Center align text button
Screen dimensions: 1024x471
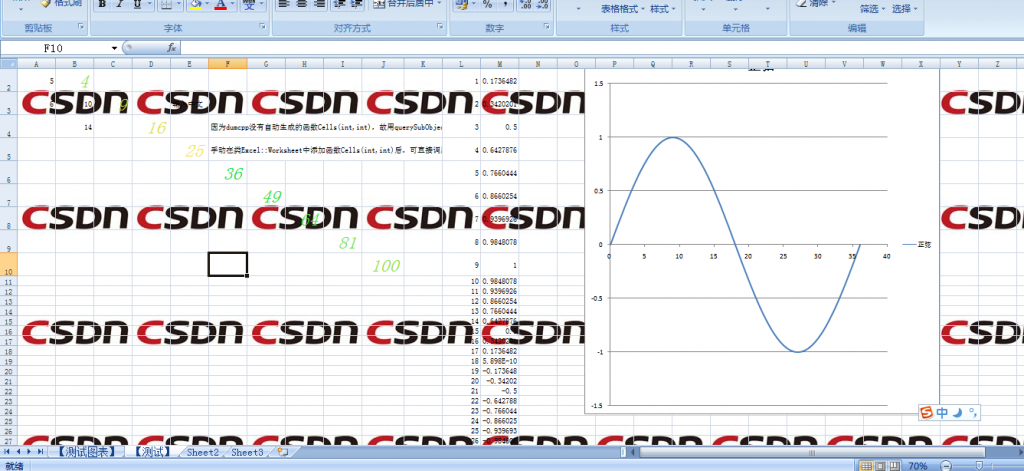pos(301,5)
